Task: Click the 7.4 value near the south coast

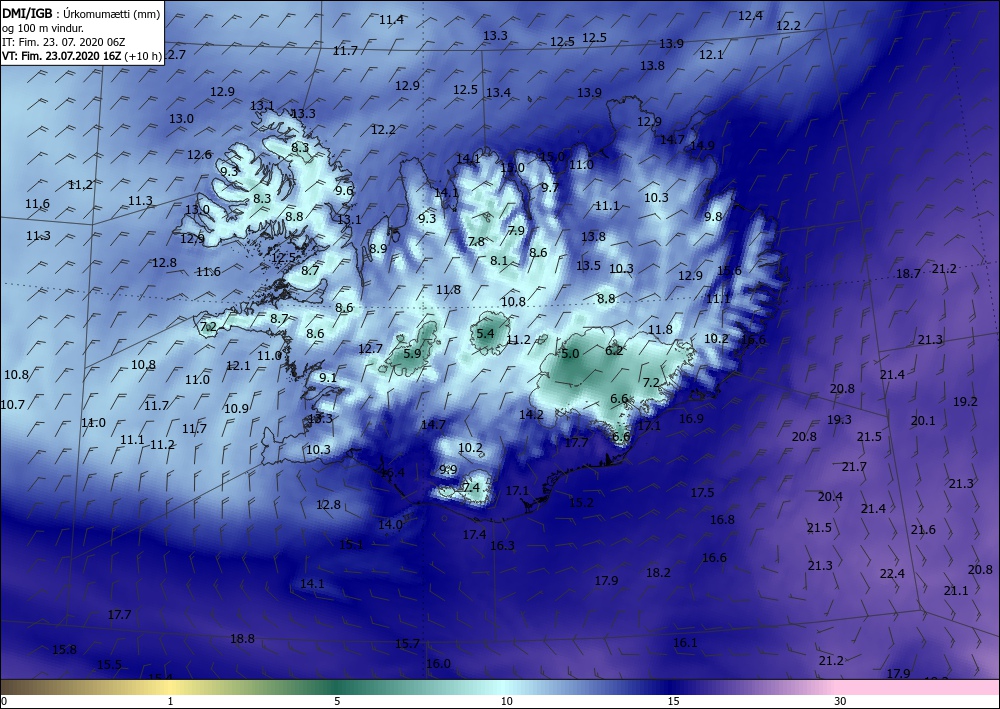Action: coord(471,487)
